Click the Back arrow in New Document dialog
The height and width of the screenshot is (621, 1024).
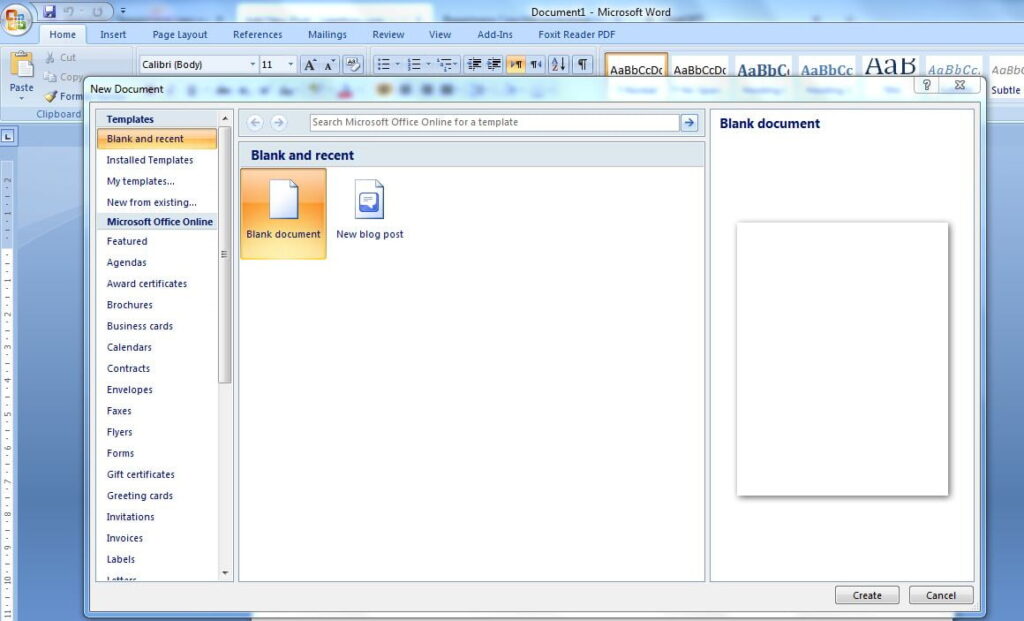click(255, 122)
